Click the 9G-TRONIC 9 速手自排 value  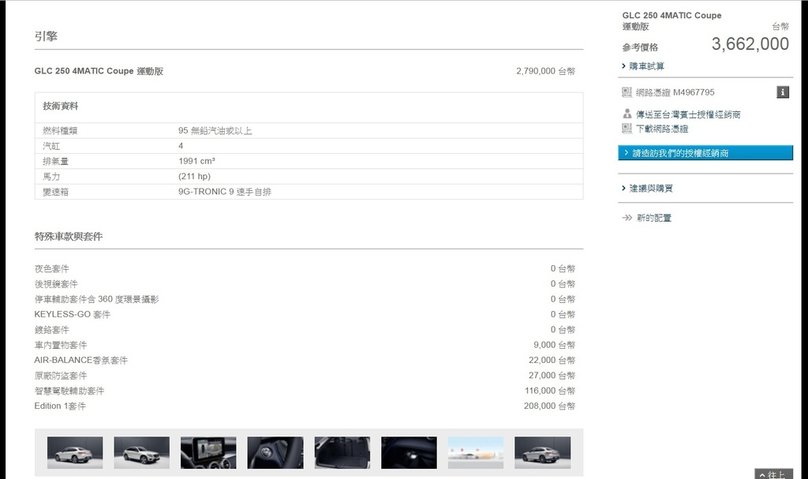pyautogui.click(x=225, y=192)
